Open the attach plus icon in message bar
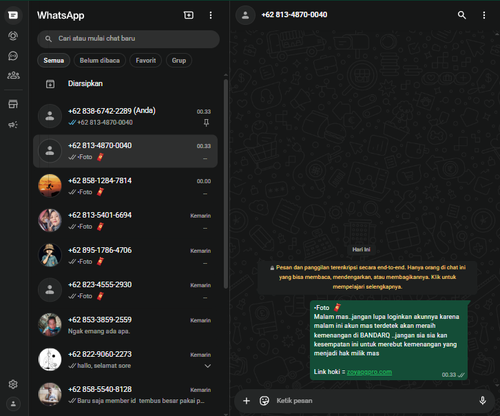Screen dimensions: 500x416 click(246, 401)
